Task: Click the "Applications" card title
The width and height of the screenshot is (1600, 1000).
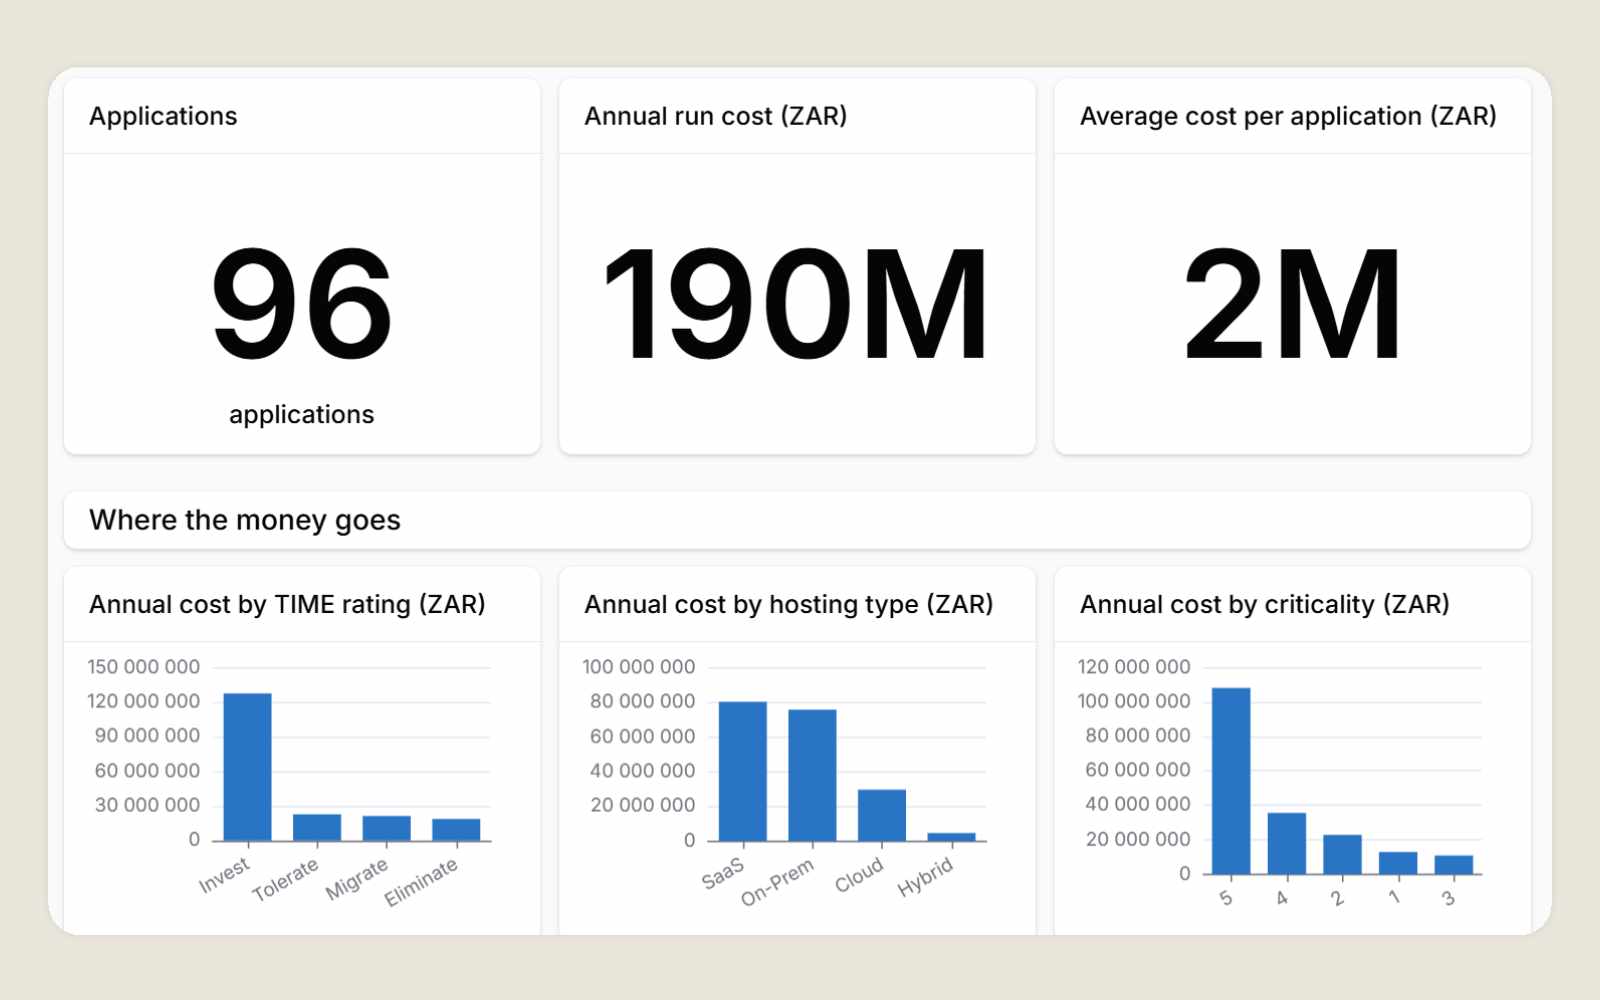Action: pyautogui.click(x=163, y=116)
